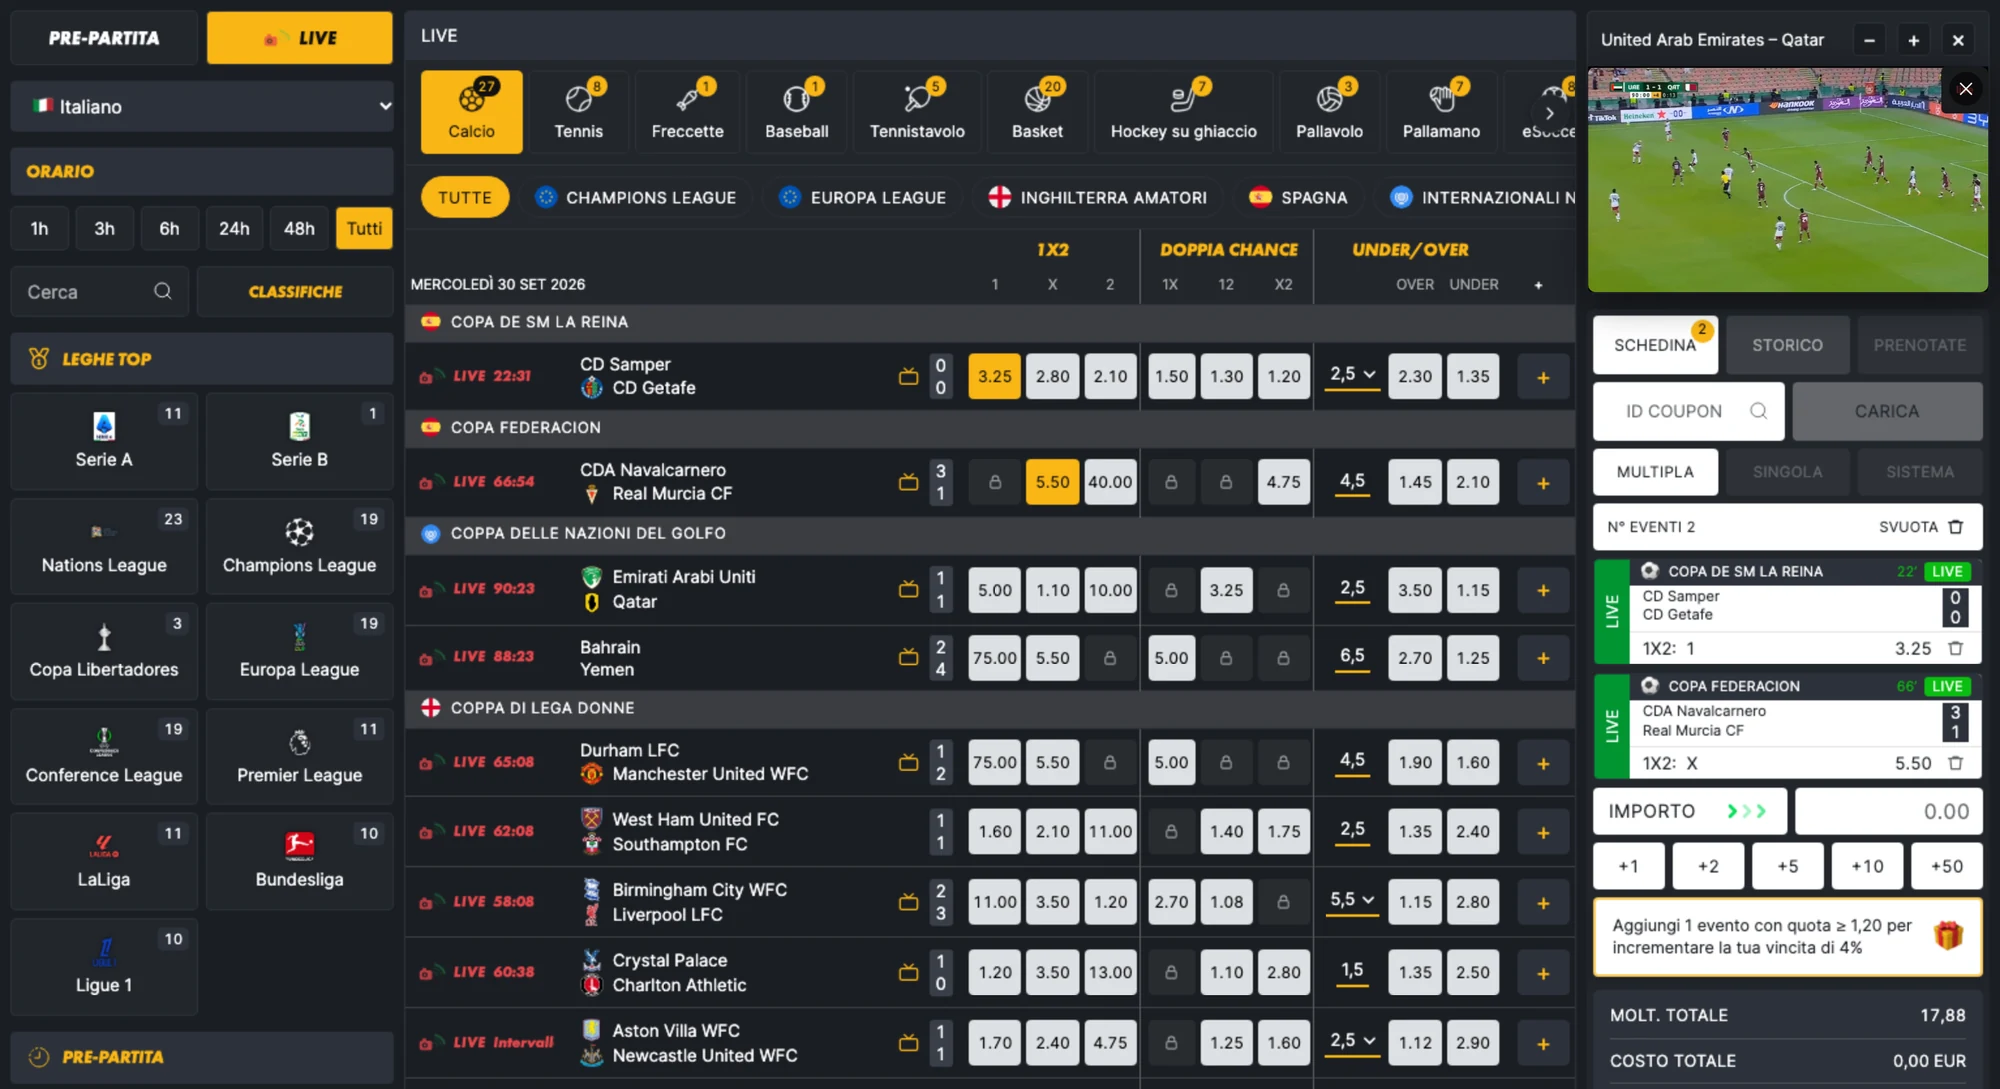Open Serie A league tile
Viewport: 2000px width, 1089px height.
[x=104, y=441]
